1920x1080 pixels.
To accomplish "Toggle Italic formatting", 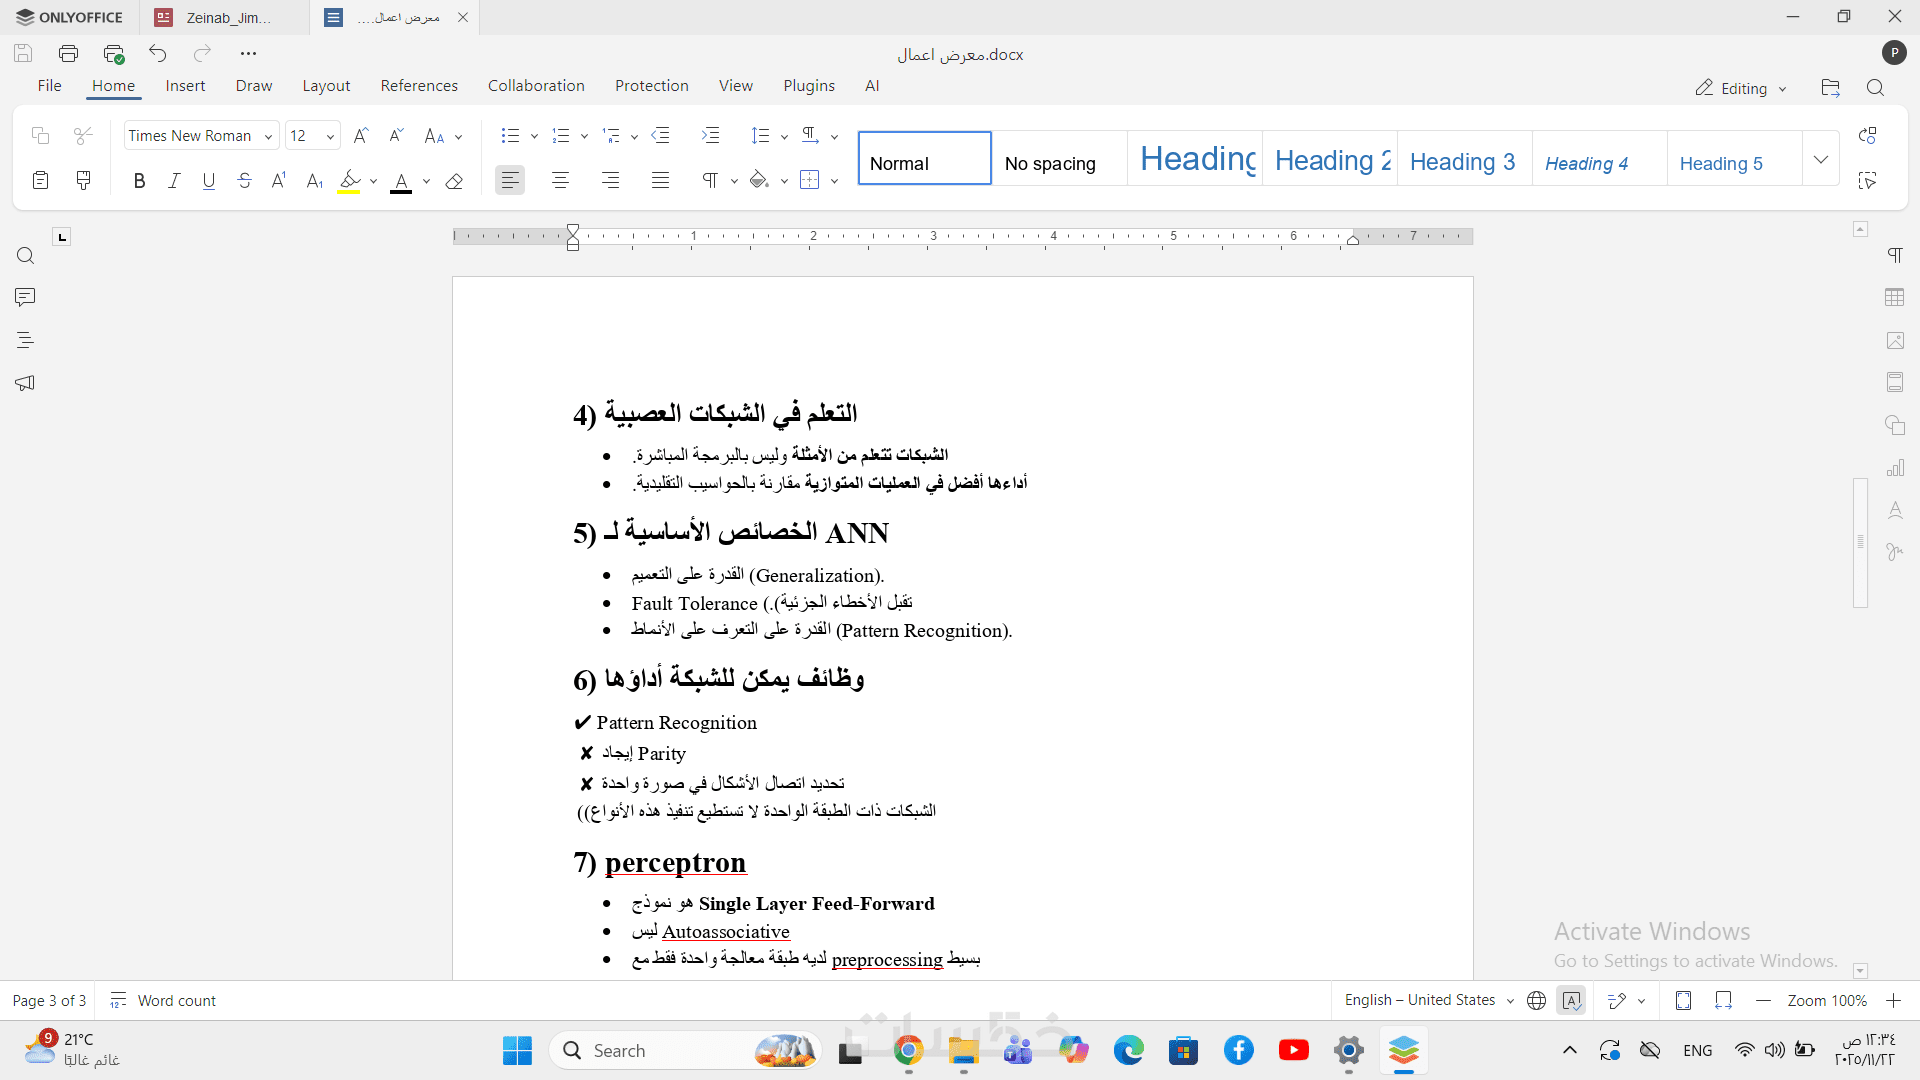I will 174,180.
